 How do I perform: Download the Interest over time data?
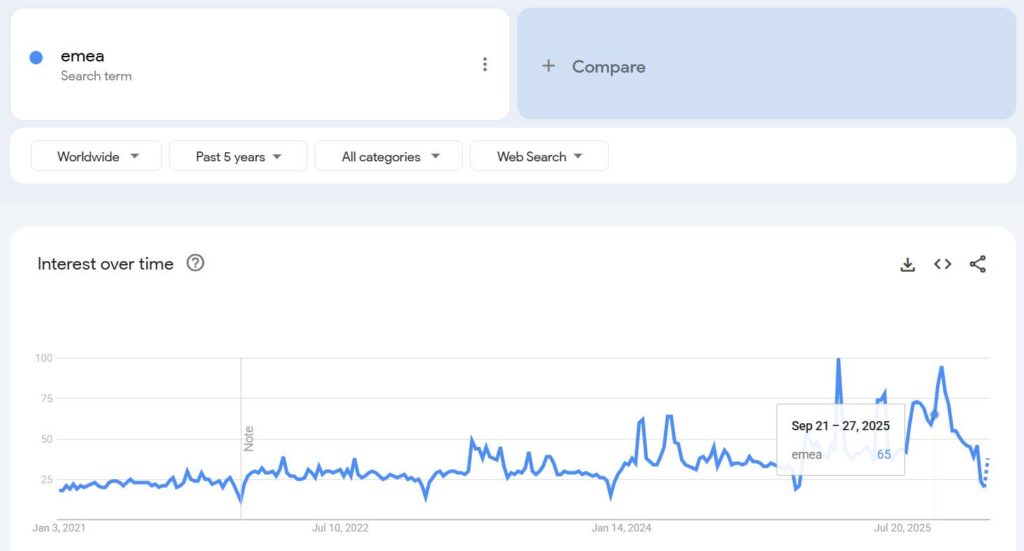pyautogui.click(x=907, y=264)
